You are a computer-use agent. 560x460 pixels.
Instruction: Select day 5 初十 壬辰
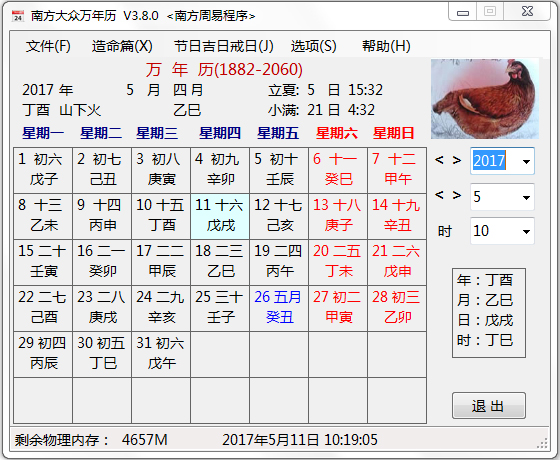[x=279, y=170]
